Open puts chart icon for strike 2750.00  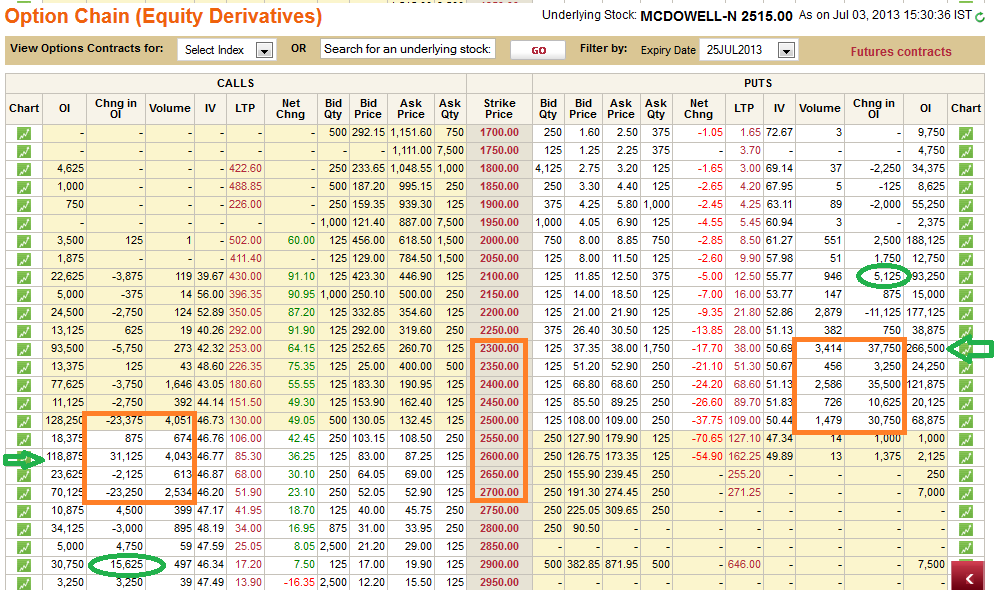pos(966,511)
